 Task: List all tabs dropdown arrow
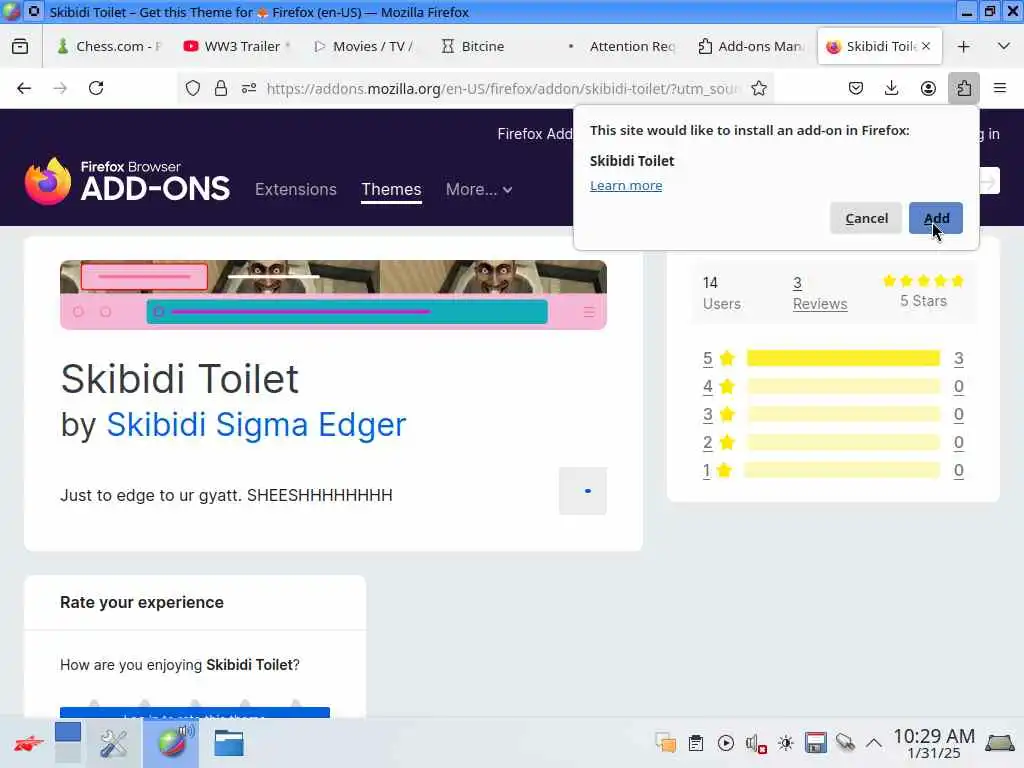pyautogui.click(x=1004, y=46)
